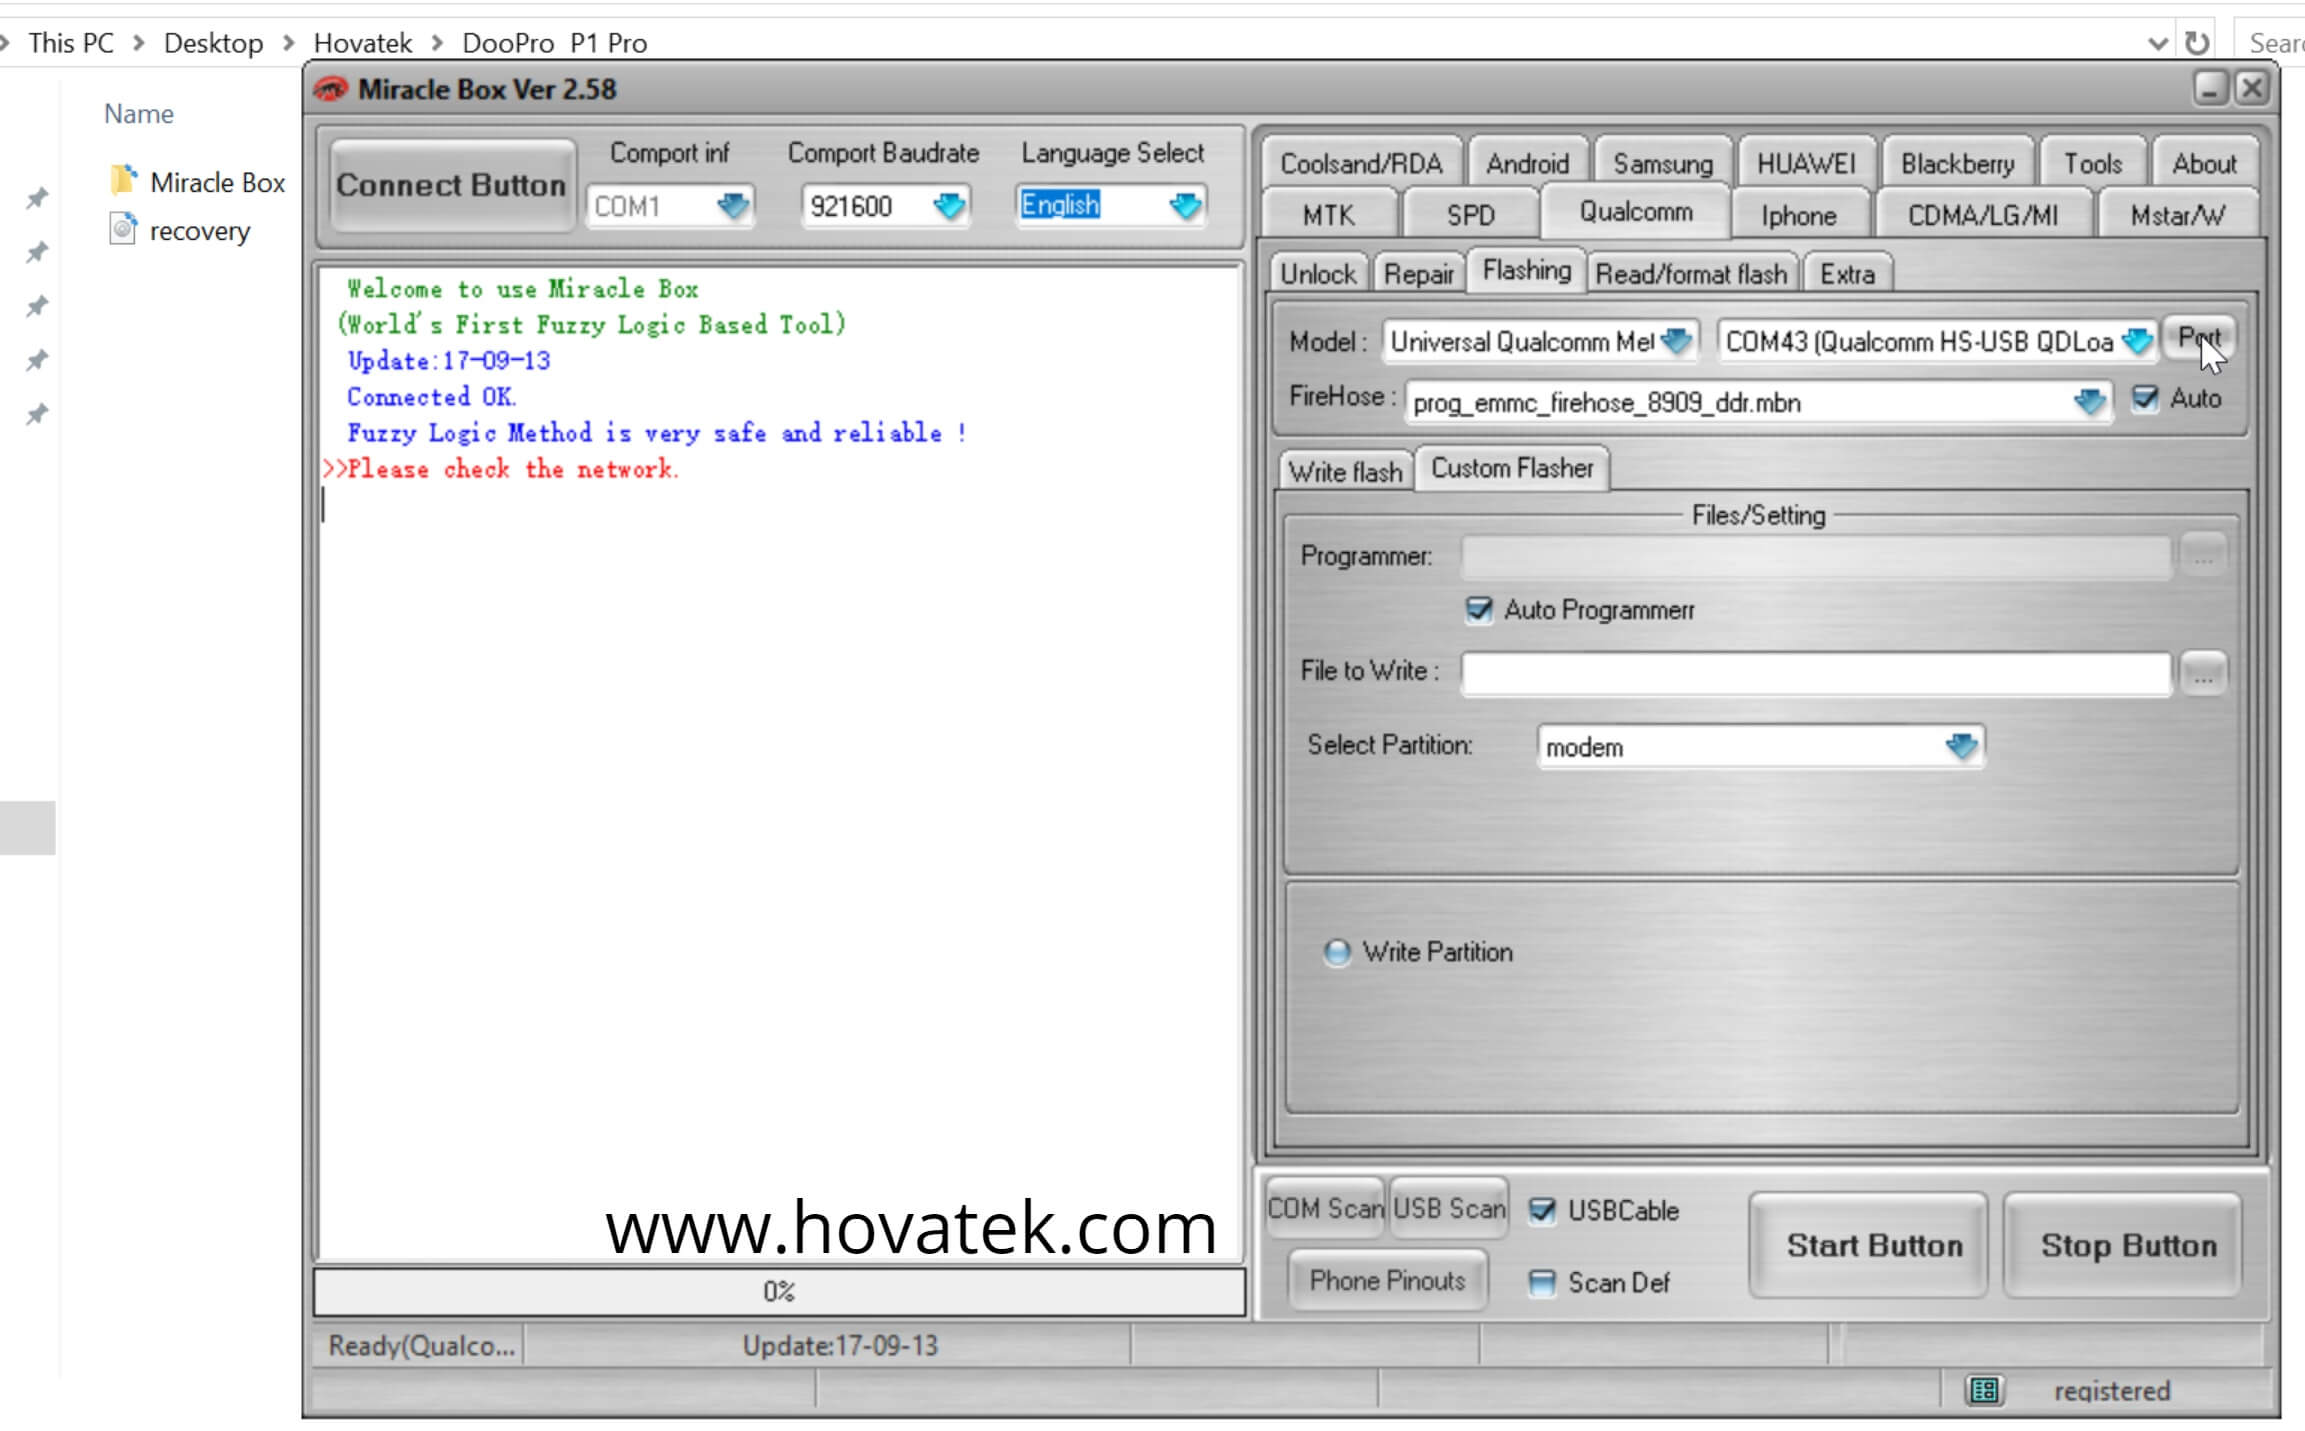Screen dimensions: 2305x1431
Task: Switch to the Mstar/W tab
Action: 2177,215
